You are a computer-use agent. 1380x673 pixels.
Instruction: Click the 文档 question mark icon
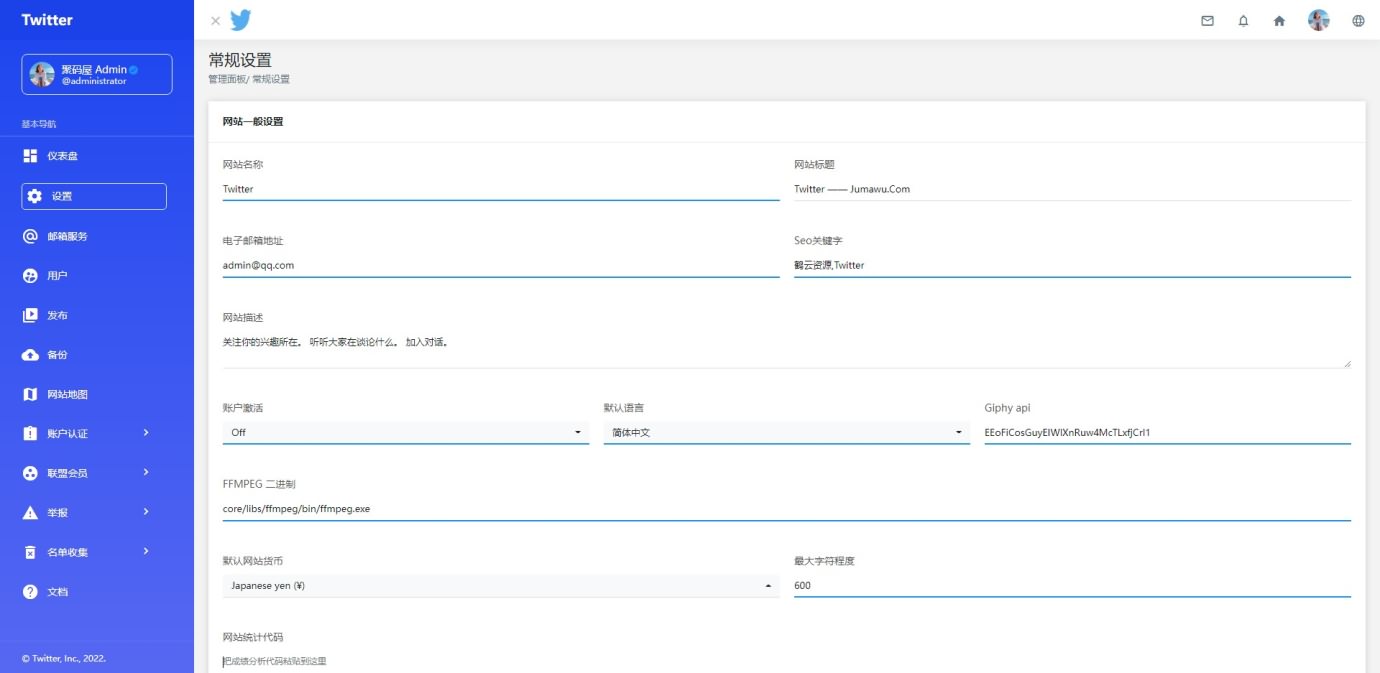click(x=30, y=592)
